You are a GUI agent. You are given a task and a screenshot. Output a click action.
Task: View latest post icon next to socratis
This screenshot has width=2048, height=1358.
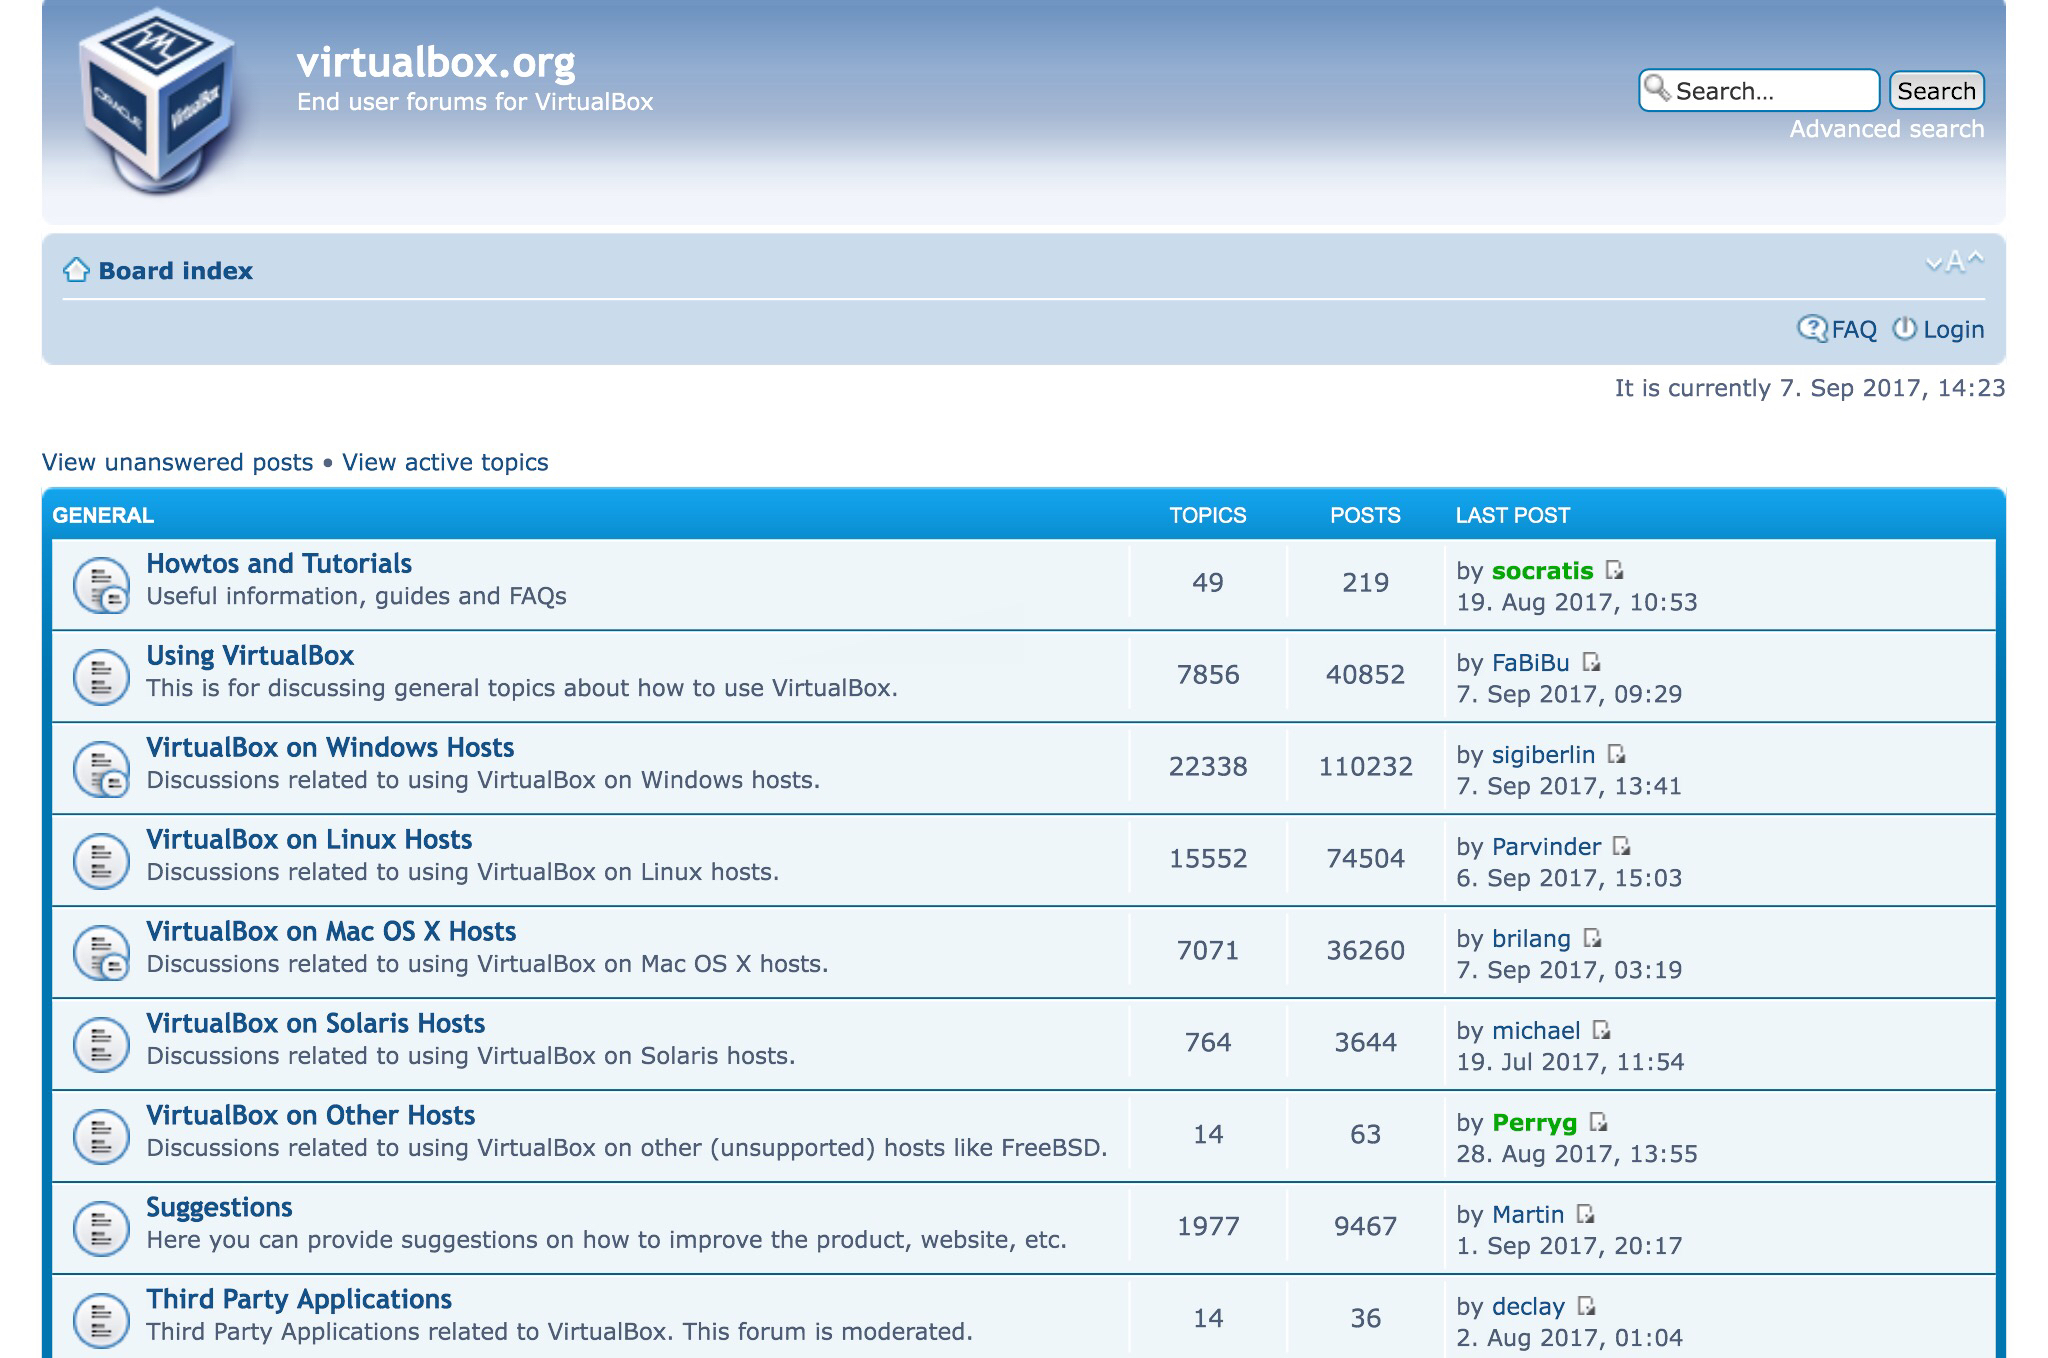coord(1614,570)
